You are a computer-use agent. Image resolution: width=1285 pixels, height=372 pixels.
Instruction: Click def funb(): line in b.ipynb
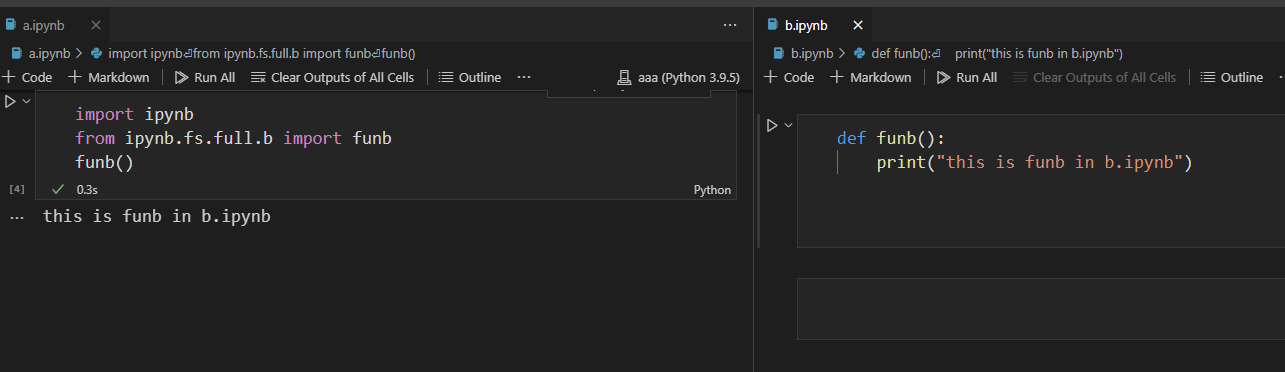[890, 138]
